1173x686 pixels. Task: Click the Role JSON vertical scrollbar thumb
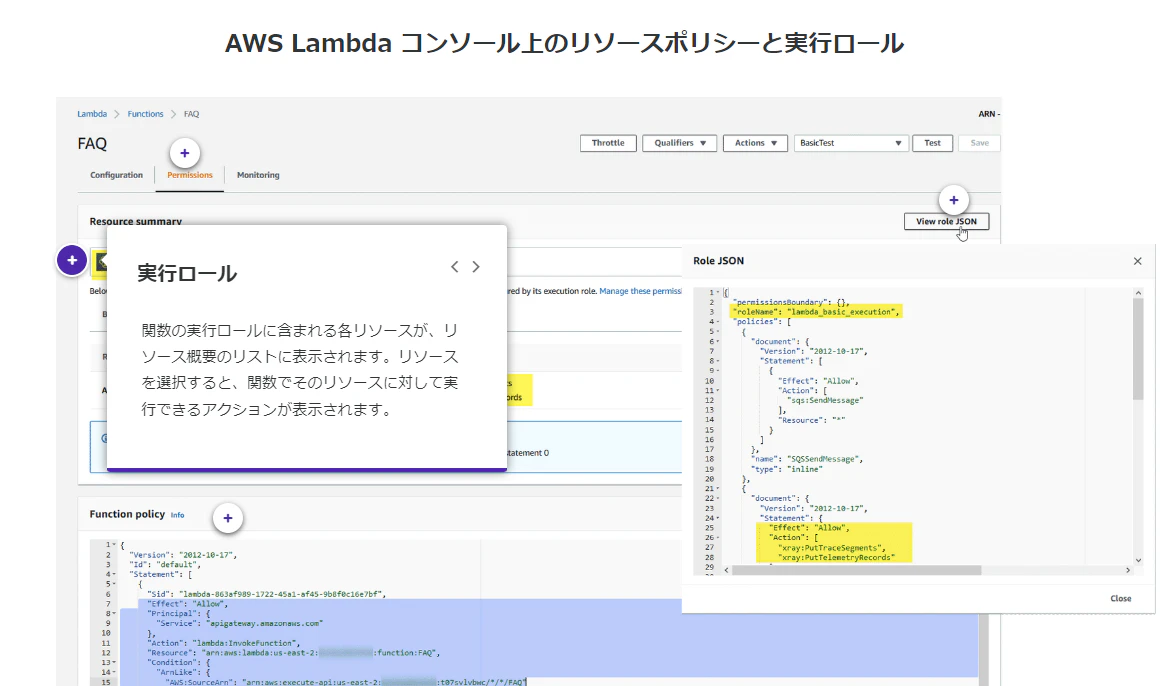click(1138, 349)
